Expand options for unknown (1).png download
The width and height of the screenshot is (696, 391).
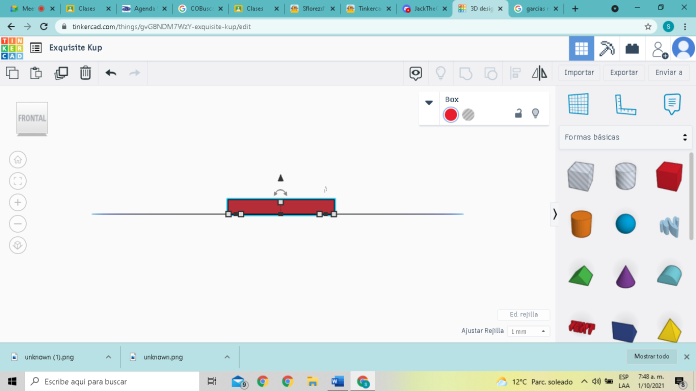pos(108,357)
